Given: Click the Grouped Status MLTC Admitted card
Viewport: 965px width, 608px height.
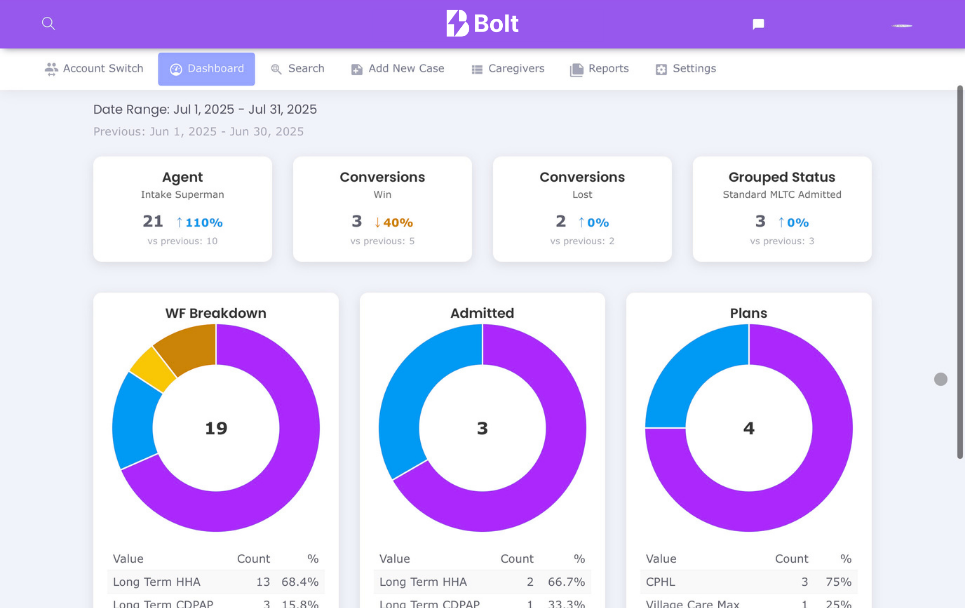Looking at the screenshot, I should [782, 208].
